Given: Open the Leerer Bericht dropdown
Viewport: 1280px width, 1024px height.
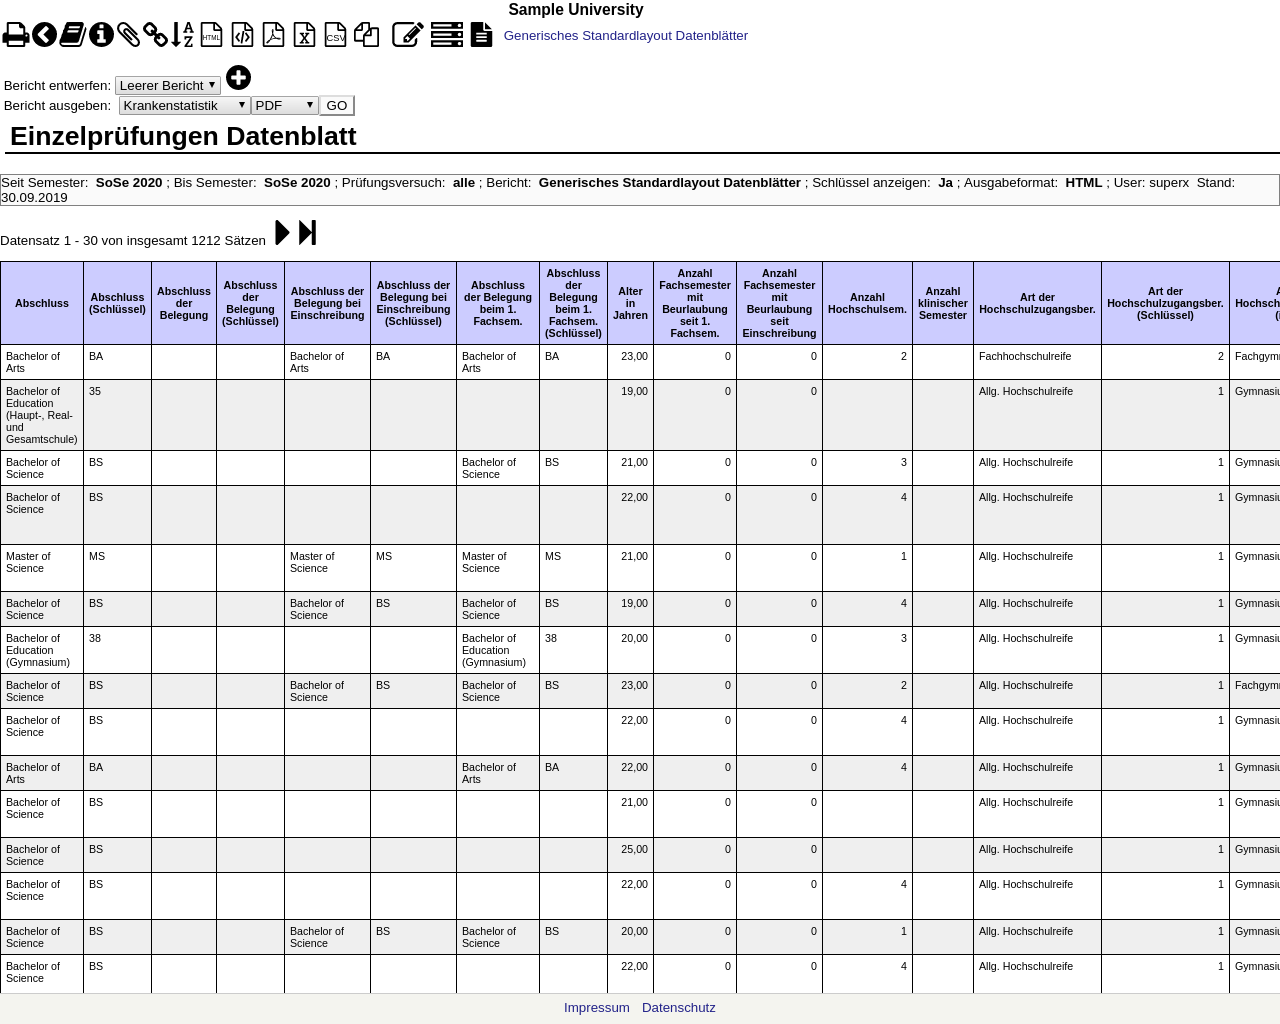Looking at the screenshot, I should click(168, 86).
